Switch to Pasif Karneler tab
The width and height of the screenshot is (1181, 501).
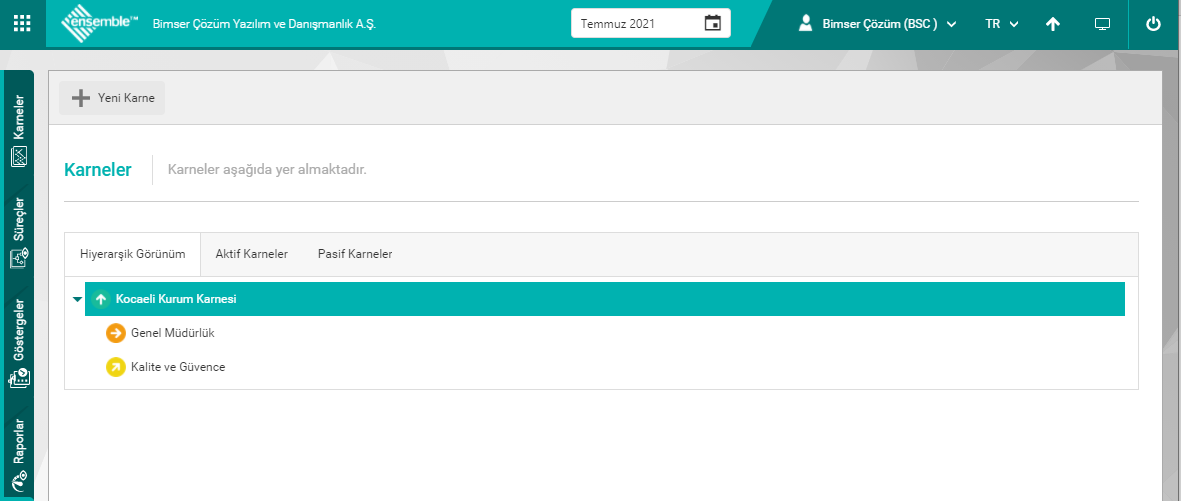355,255
